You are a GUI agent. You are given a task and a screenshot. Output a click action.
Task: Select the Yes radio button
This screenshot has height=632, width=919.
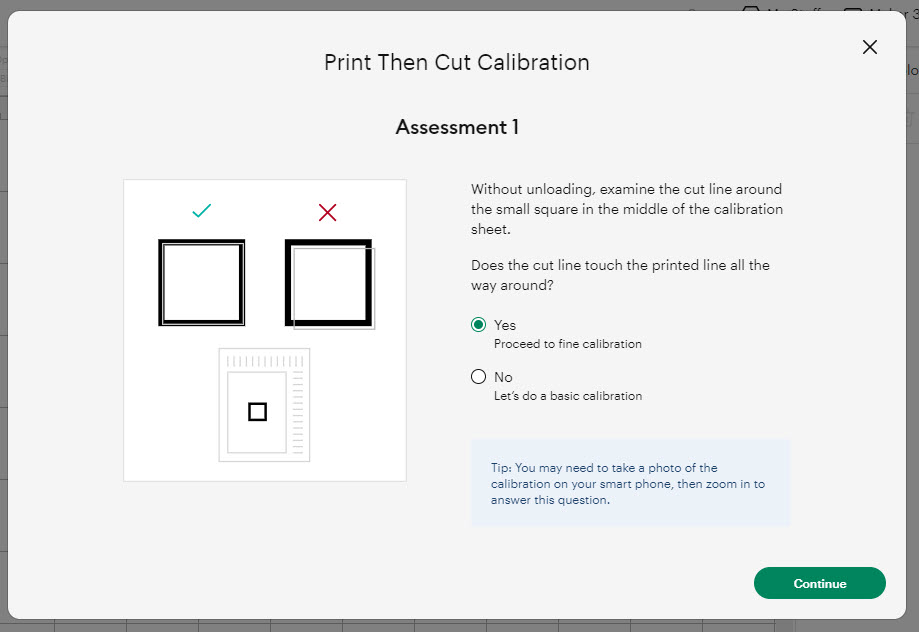pos(479,324)
